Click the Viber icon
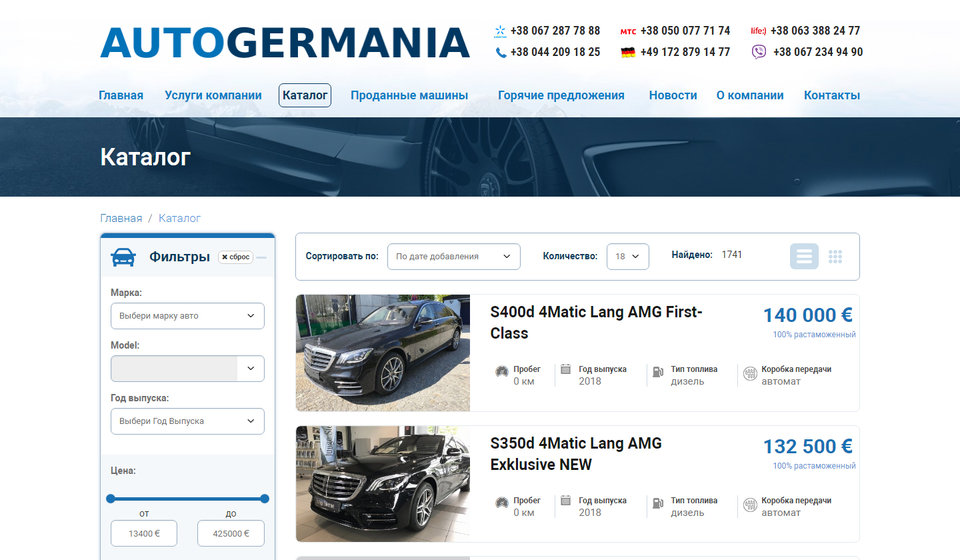 pos(759,52)
